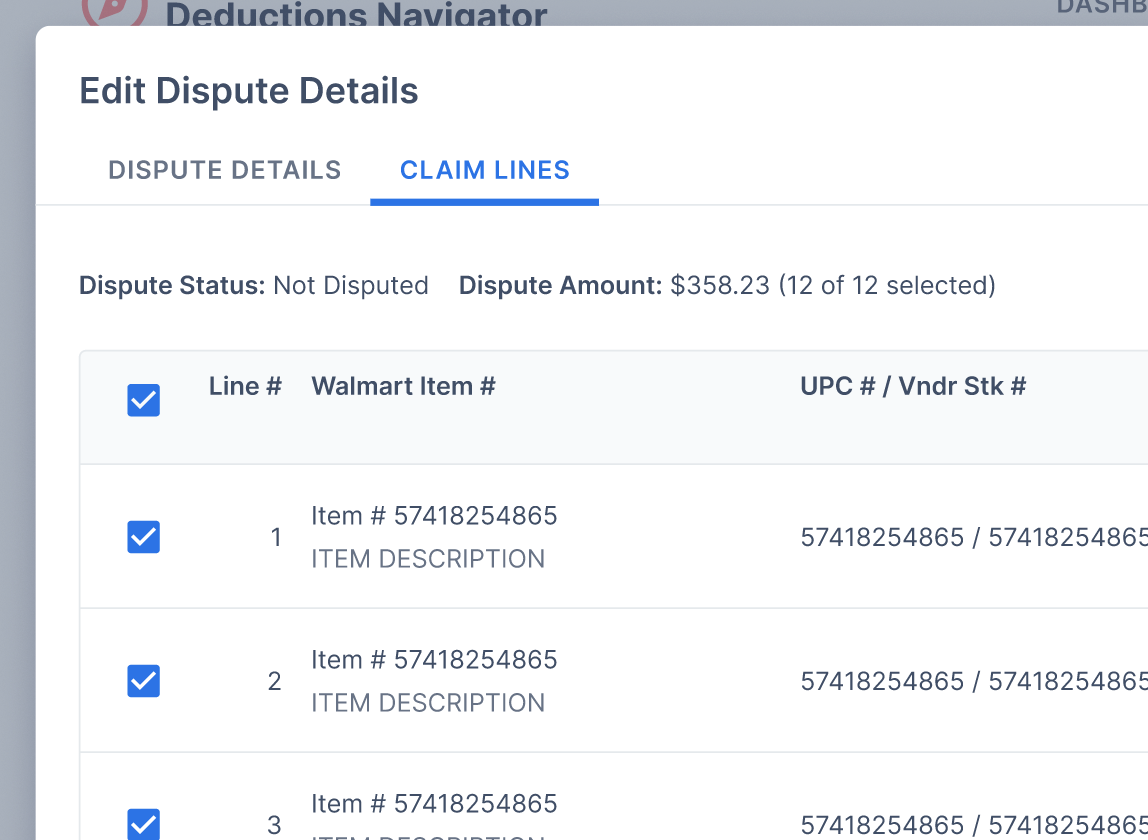1148x840 pixels.
Task: Click the 12 of 12 selected text
Action: (889, 285)
